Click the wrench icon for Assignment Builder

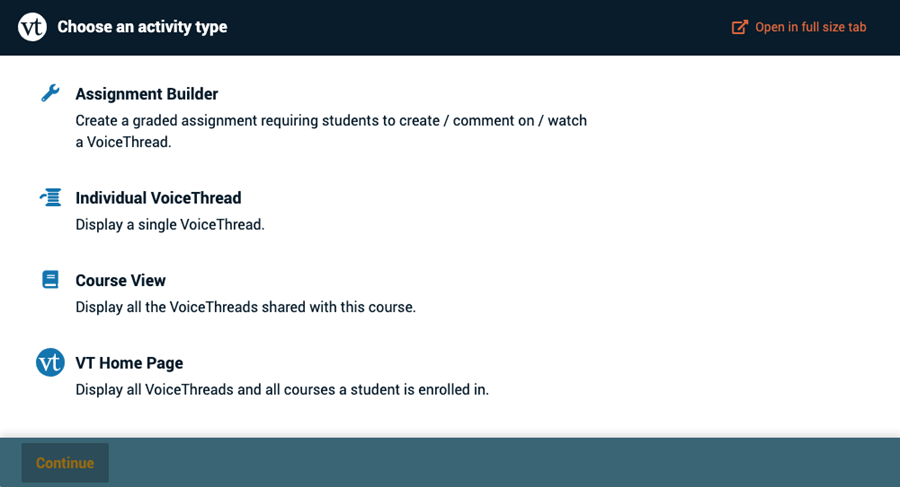click(50, 93)
